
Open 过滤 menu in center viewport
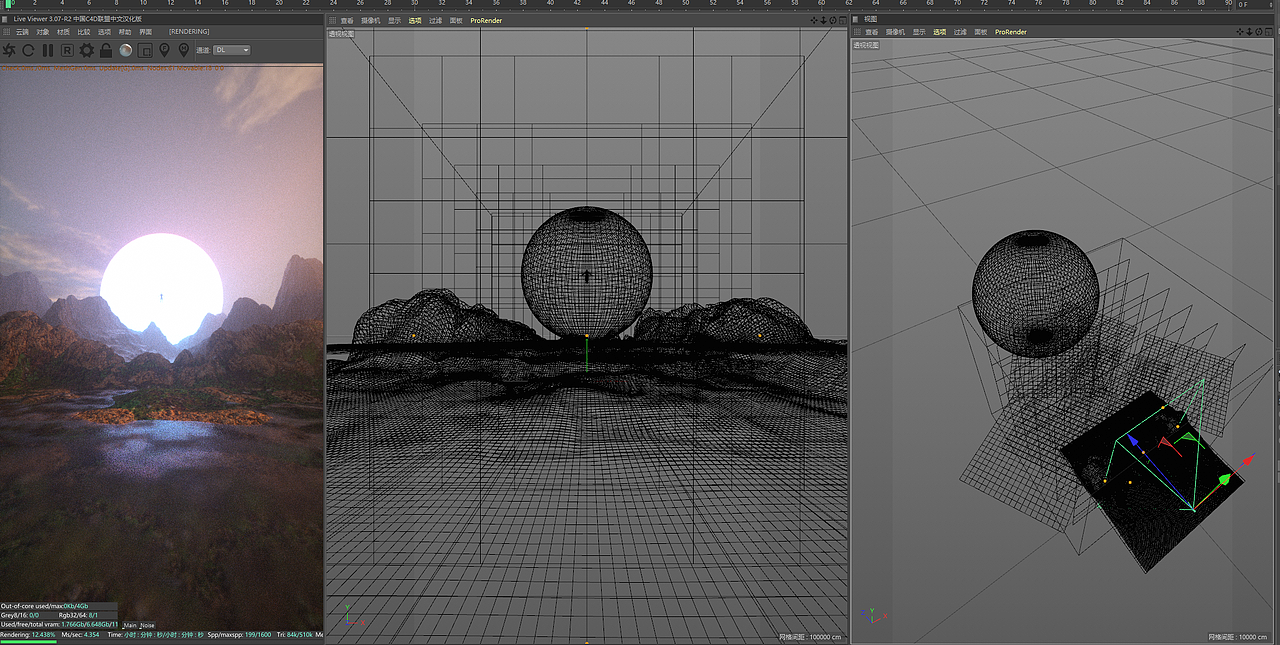(x=435, y=20)
